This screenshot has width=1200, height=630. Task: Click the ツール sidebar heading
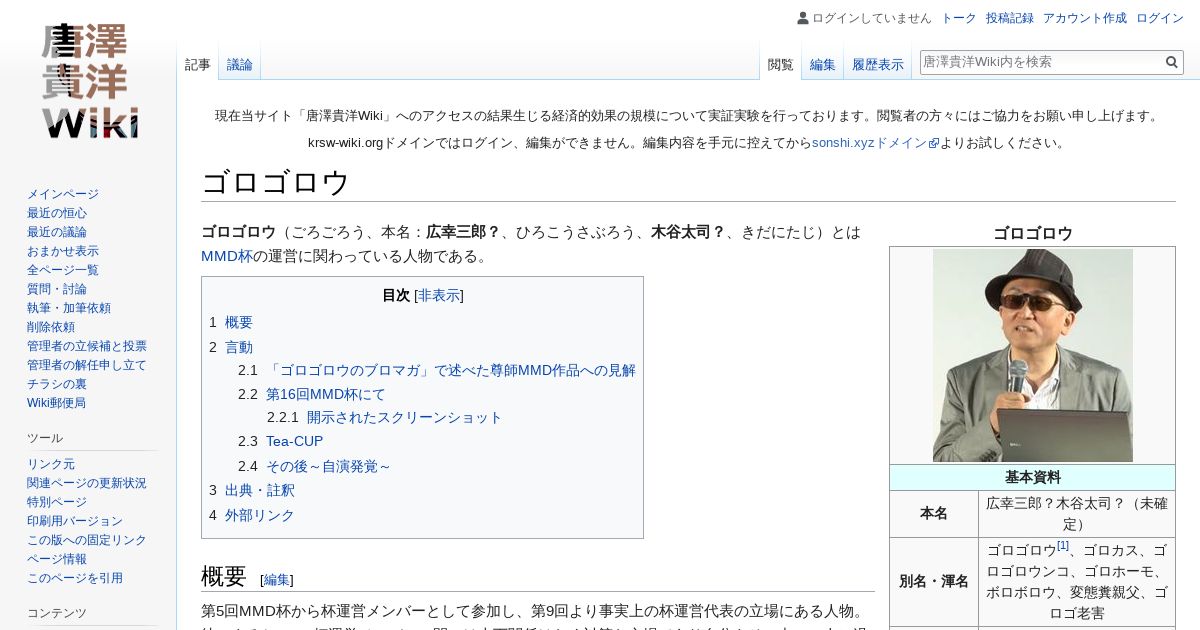(x=45, y=438)
